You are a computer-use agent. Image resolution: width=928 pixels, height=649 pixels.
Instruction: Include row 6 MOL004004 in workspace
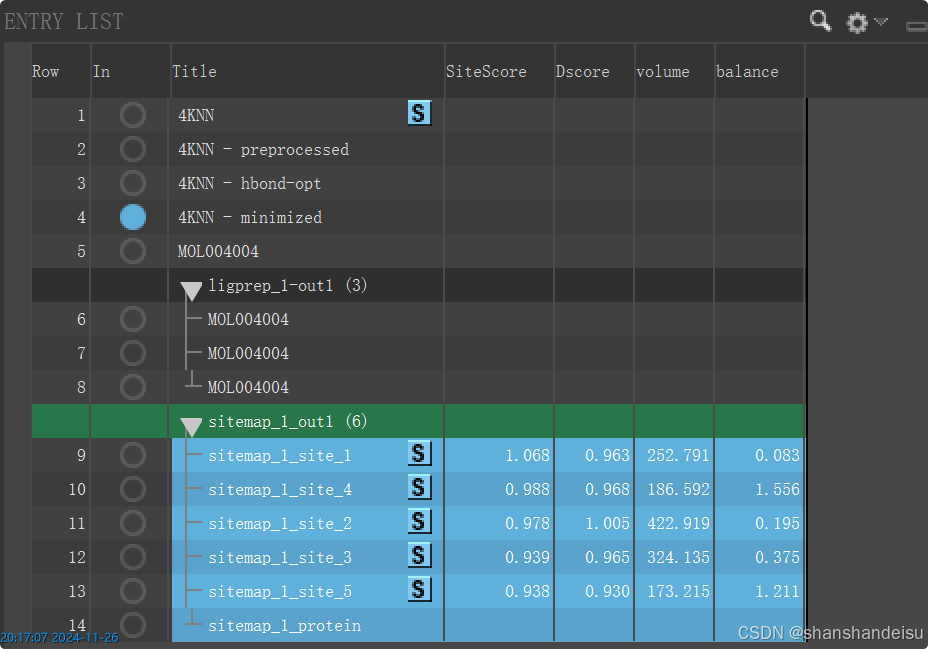133,319
